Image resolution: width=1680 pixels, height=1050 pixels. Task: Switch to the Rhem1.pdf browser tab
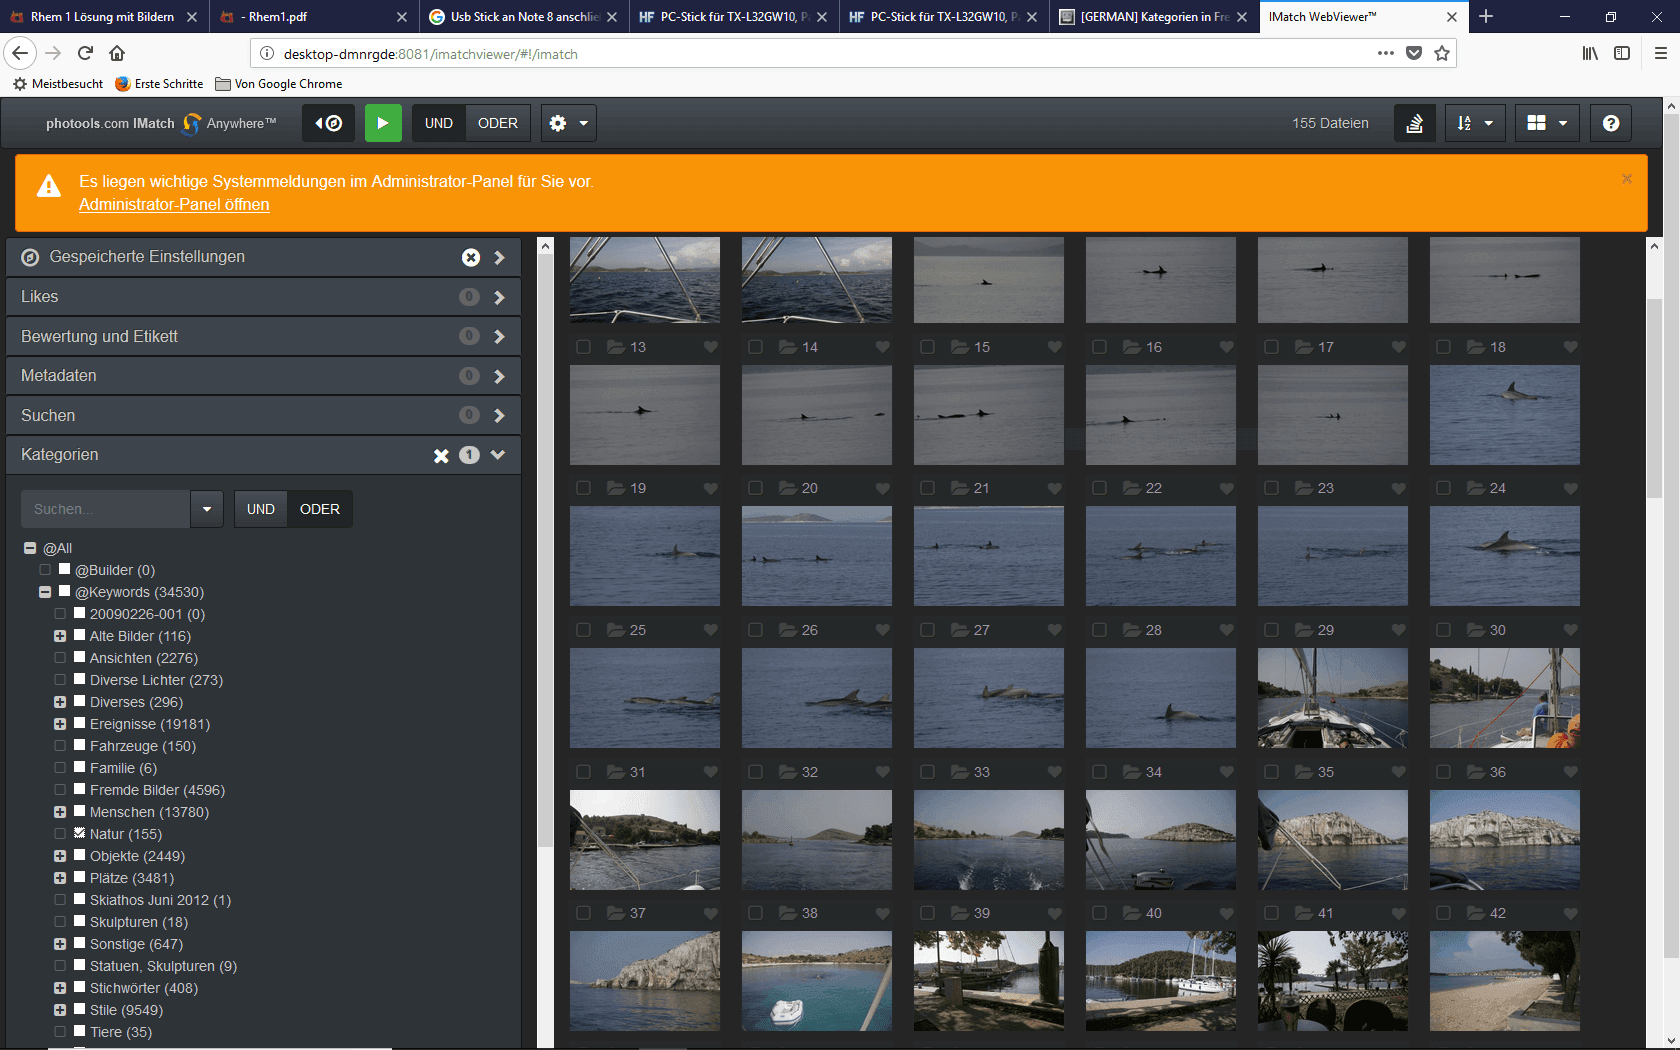tap(313, 17)
